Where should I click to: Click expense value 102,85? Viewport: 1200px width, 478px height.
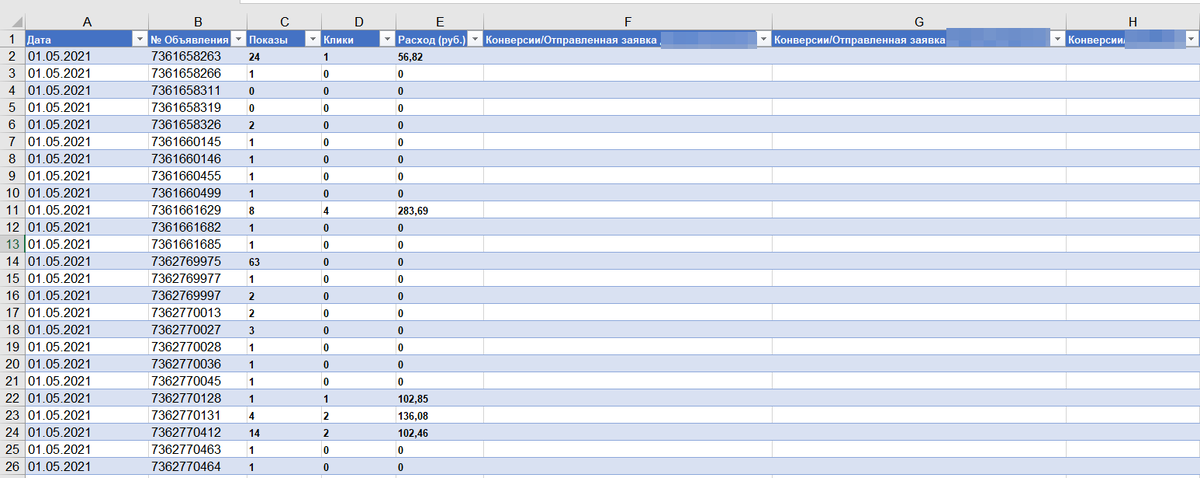pyautogui.click(x=414, y=399)
